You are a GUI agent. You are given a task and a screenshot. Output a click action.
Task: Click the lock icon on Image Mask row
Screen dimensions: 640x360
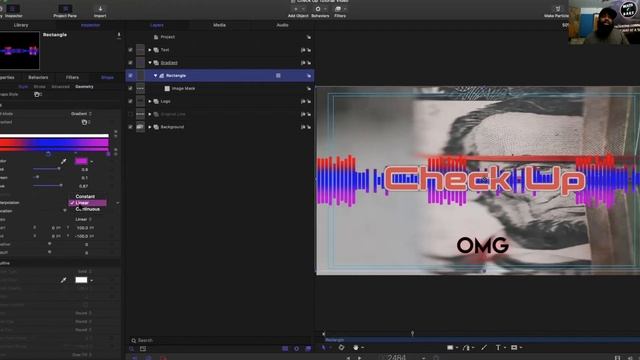tap(309, 89)
